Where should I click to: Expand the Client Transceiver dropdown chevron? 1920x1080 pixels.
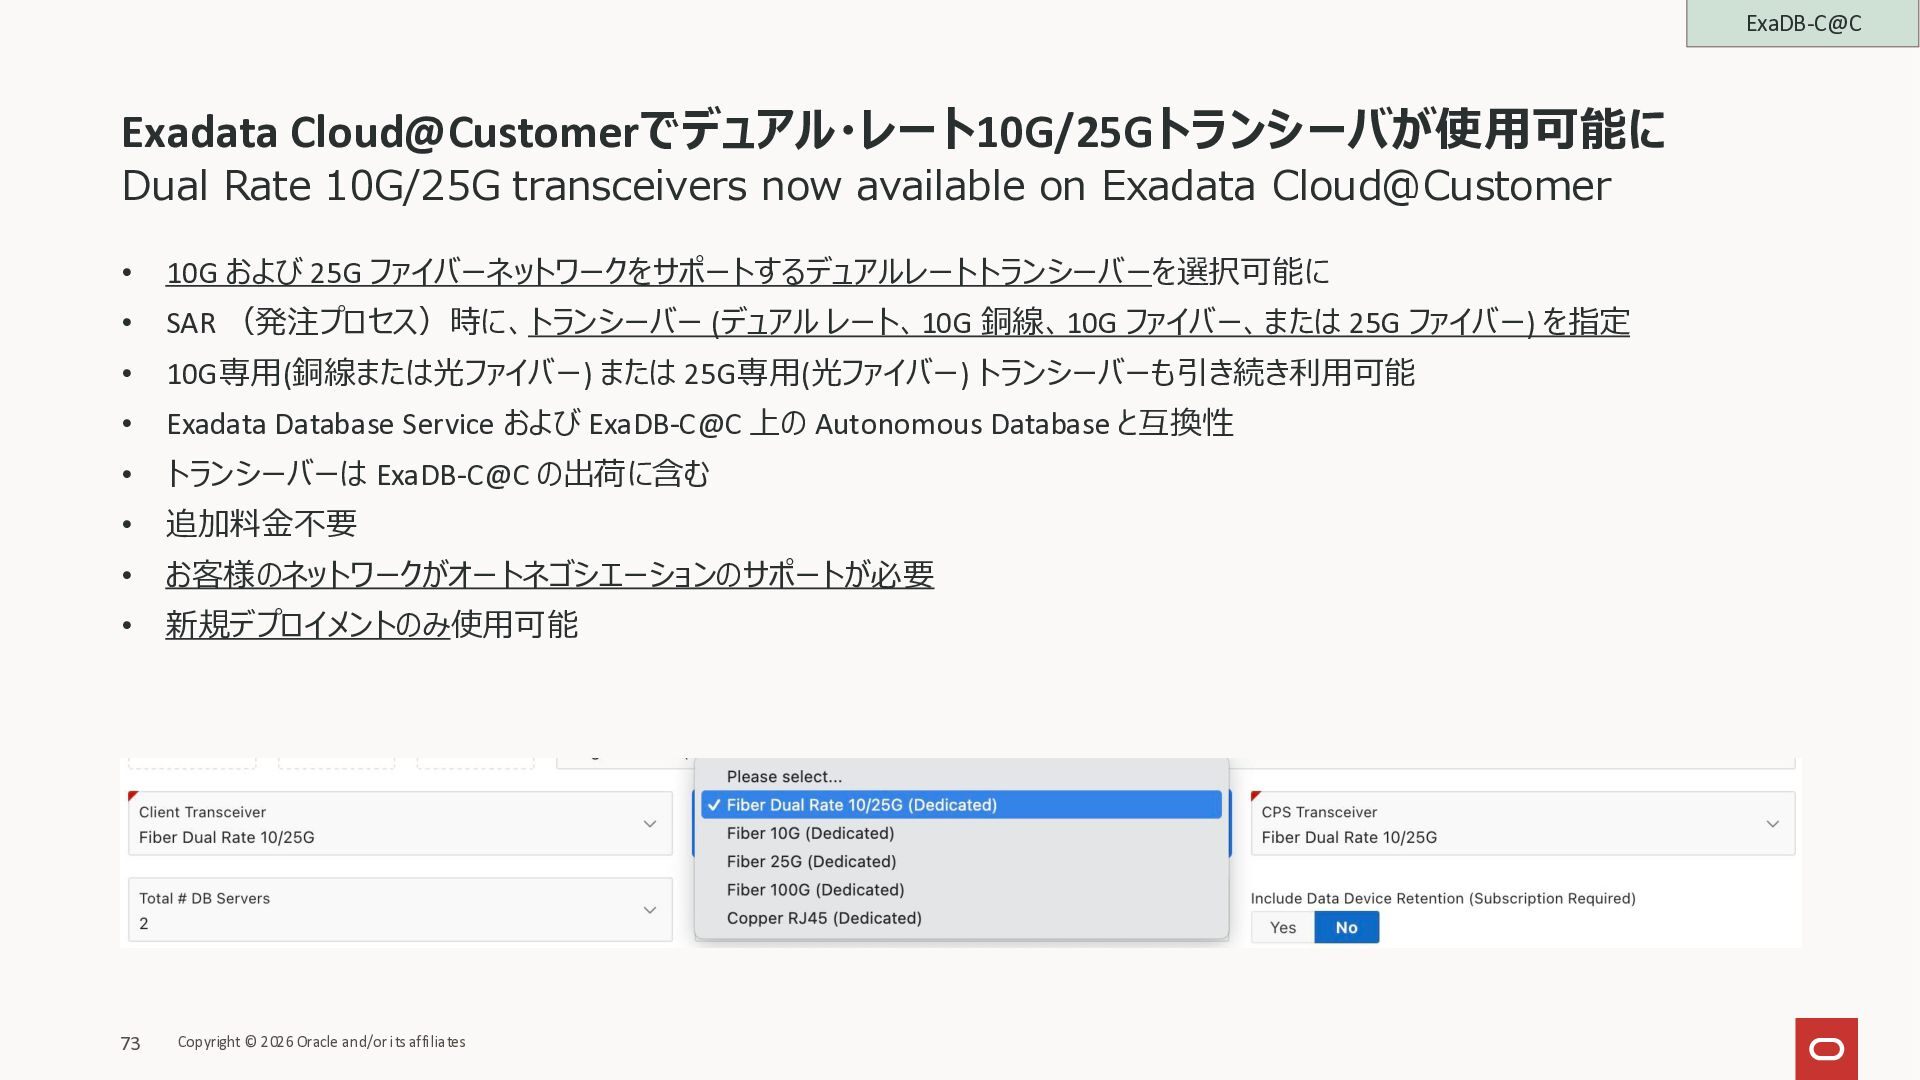click(650, 824)
